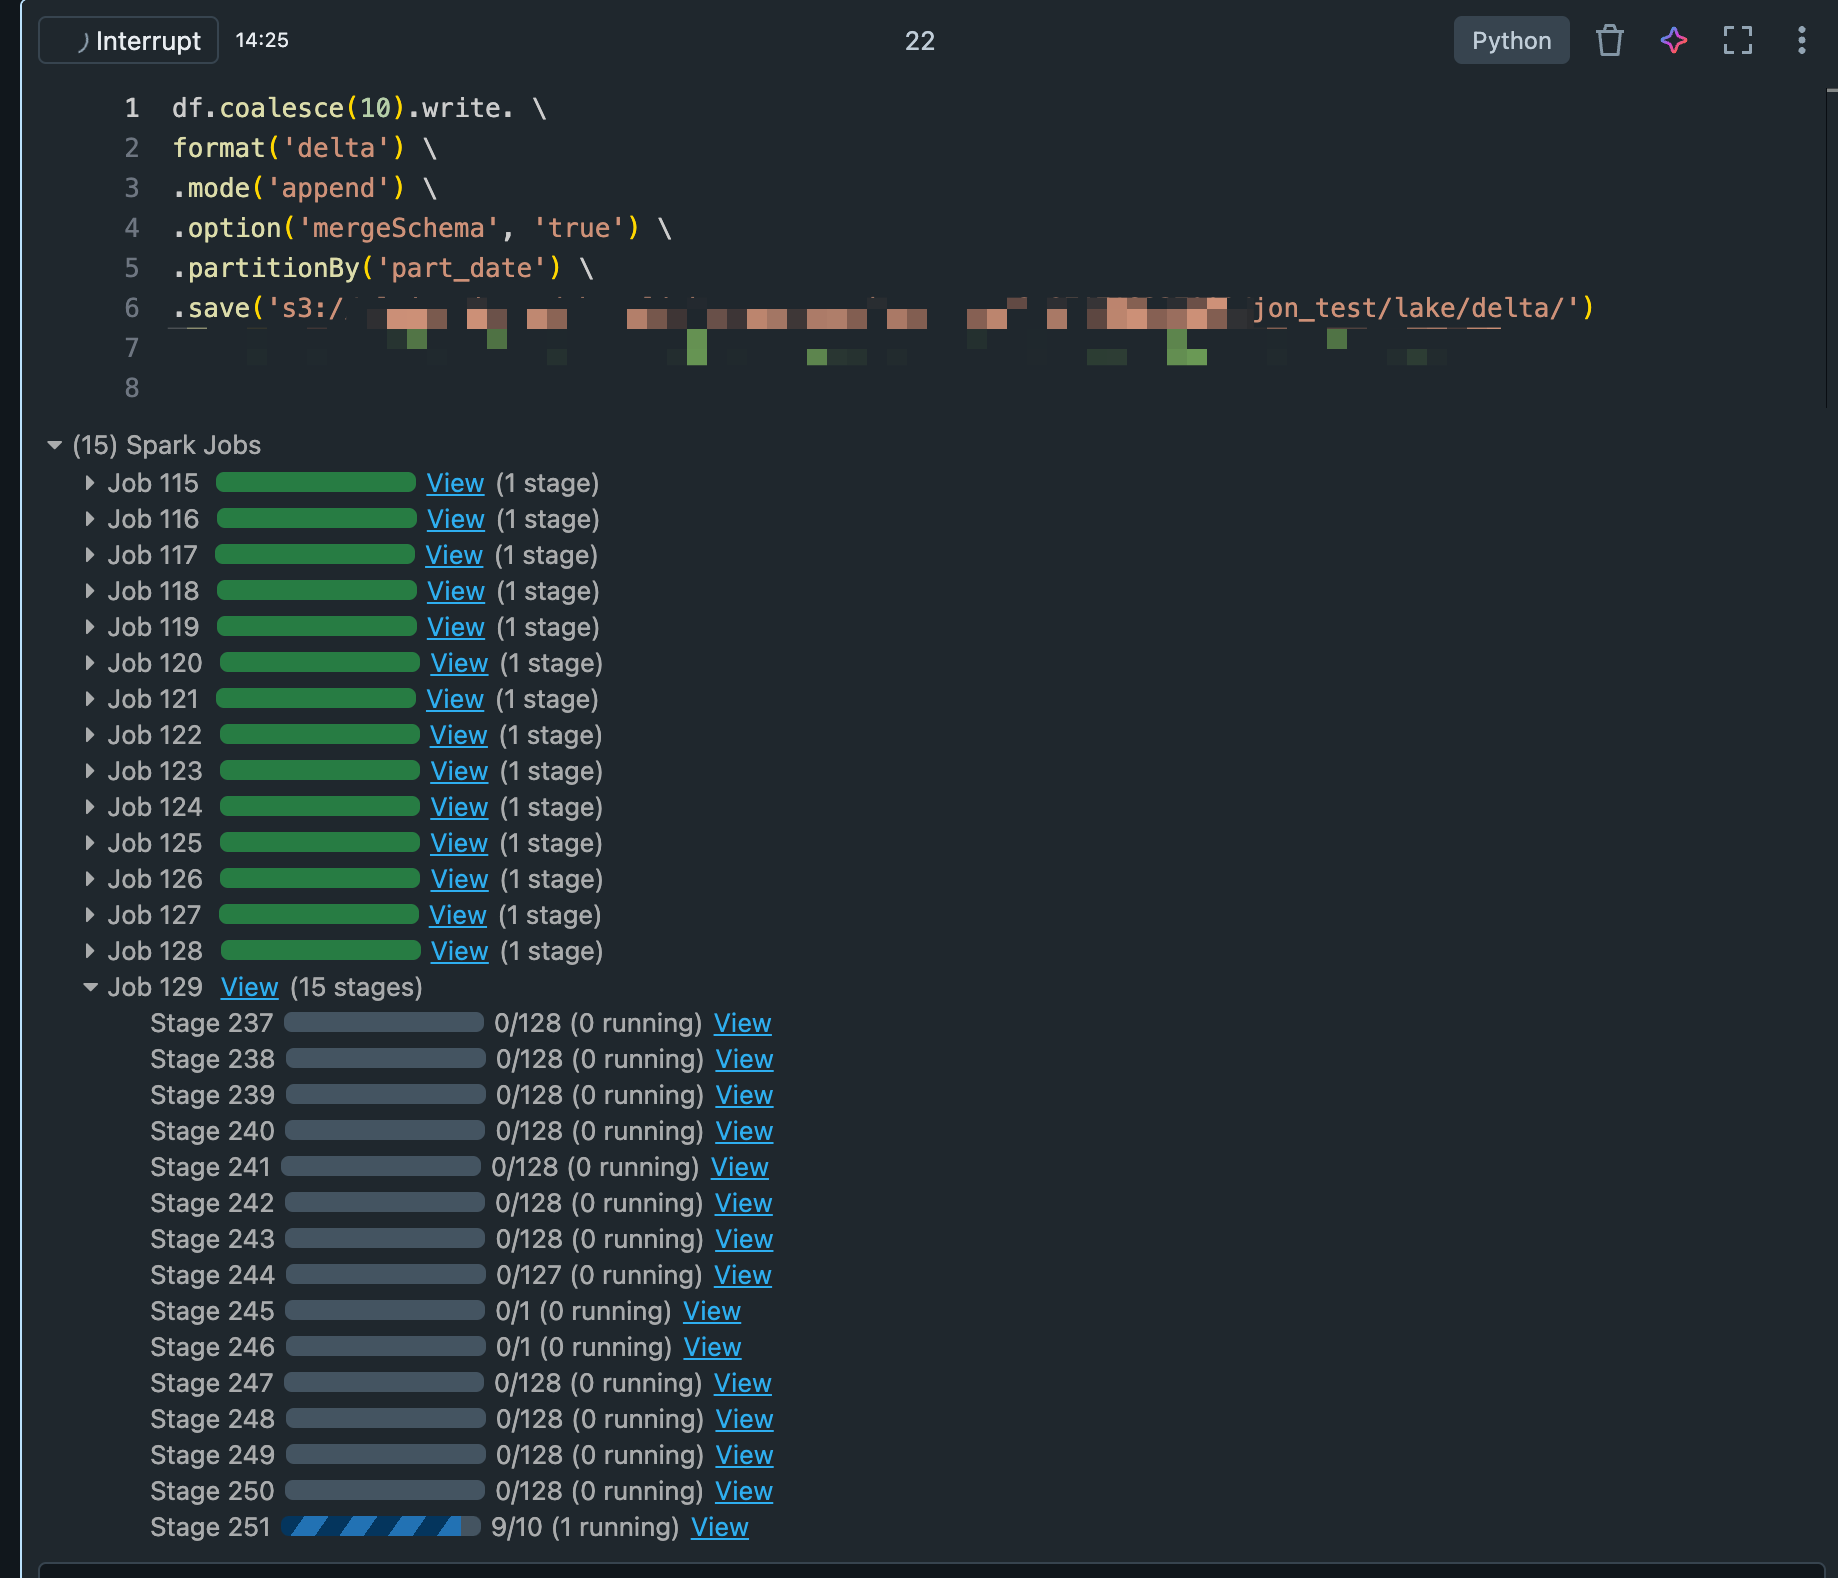1838x1578 pixels.
Task: Click Job 127 green progress bar
Action: pos(319,914)
